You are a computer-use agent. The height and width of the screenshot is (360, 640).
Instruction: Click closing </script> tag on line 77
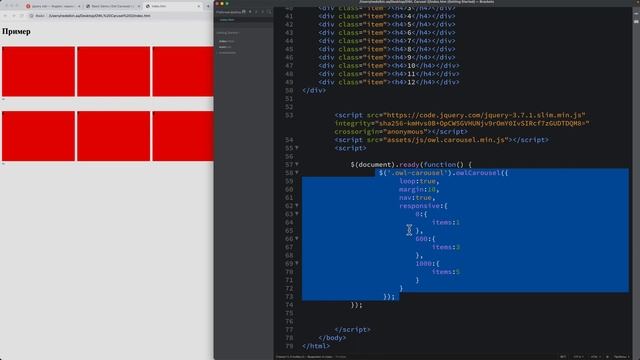(x=352, y=329)
